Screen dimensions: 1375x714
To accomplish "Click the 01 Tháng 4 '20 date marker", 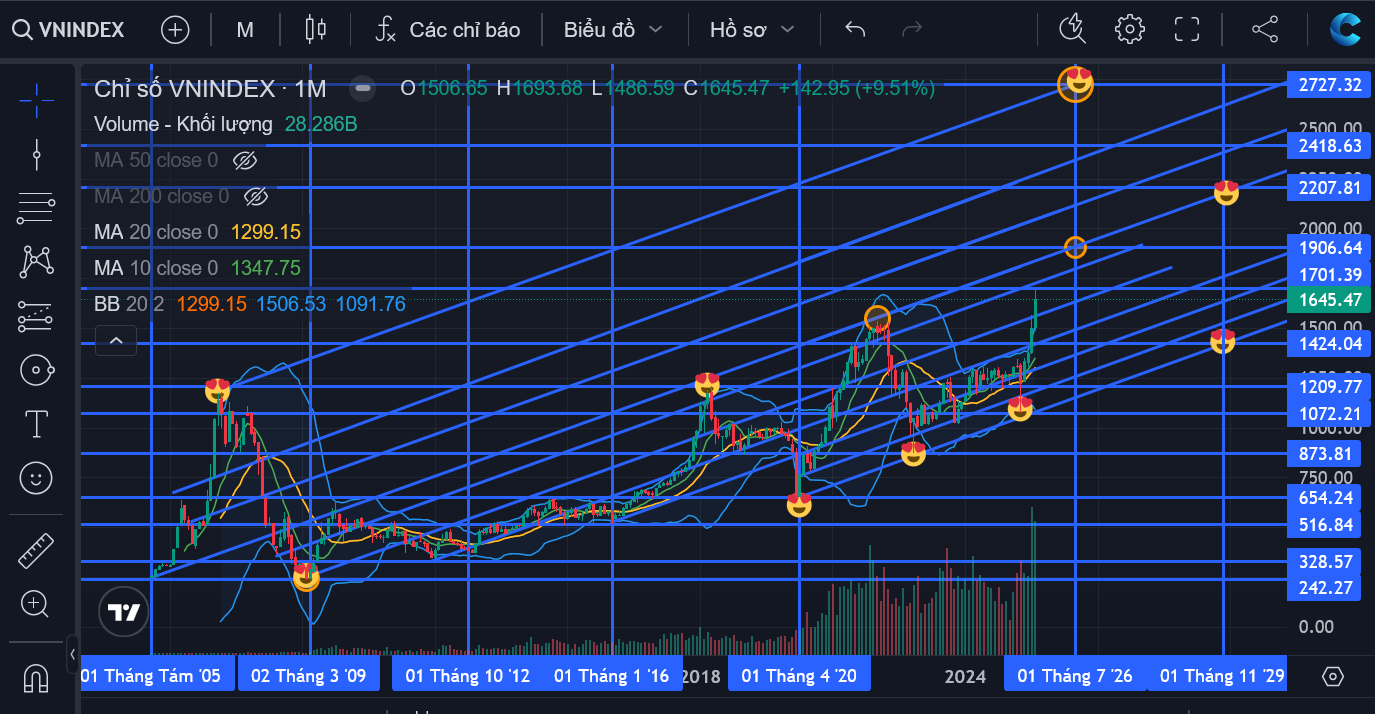I will pos(799,676).
